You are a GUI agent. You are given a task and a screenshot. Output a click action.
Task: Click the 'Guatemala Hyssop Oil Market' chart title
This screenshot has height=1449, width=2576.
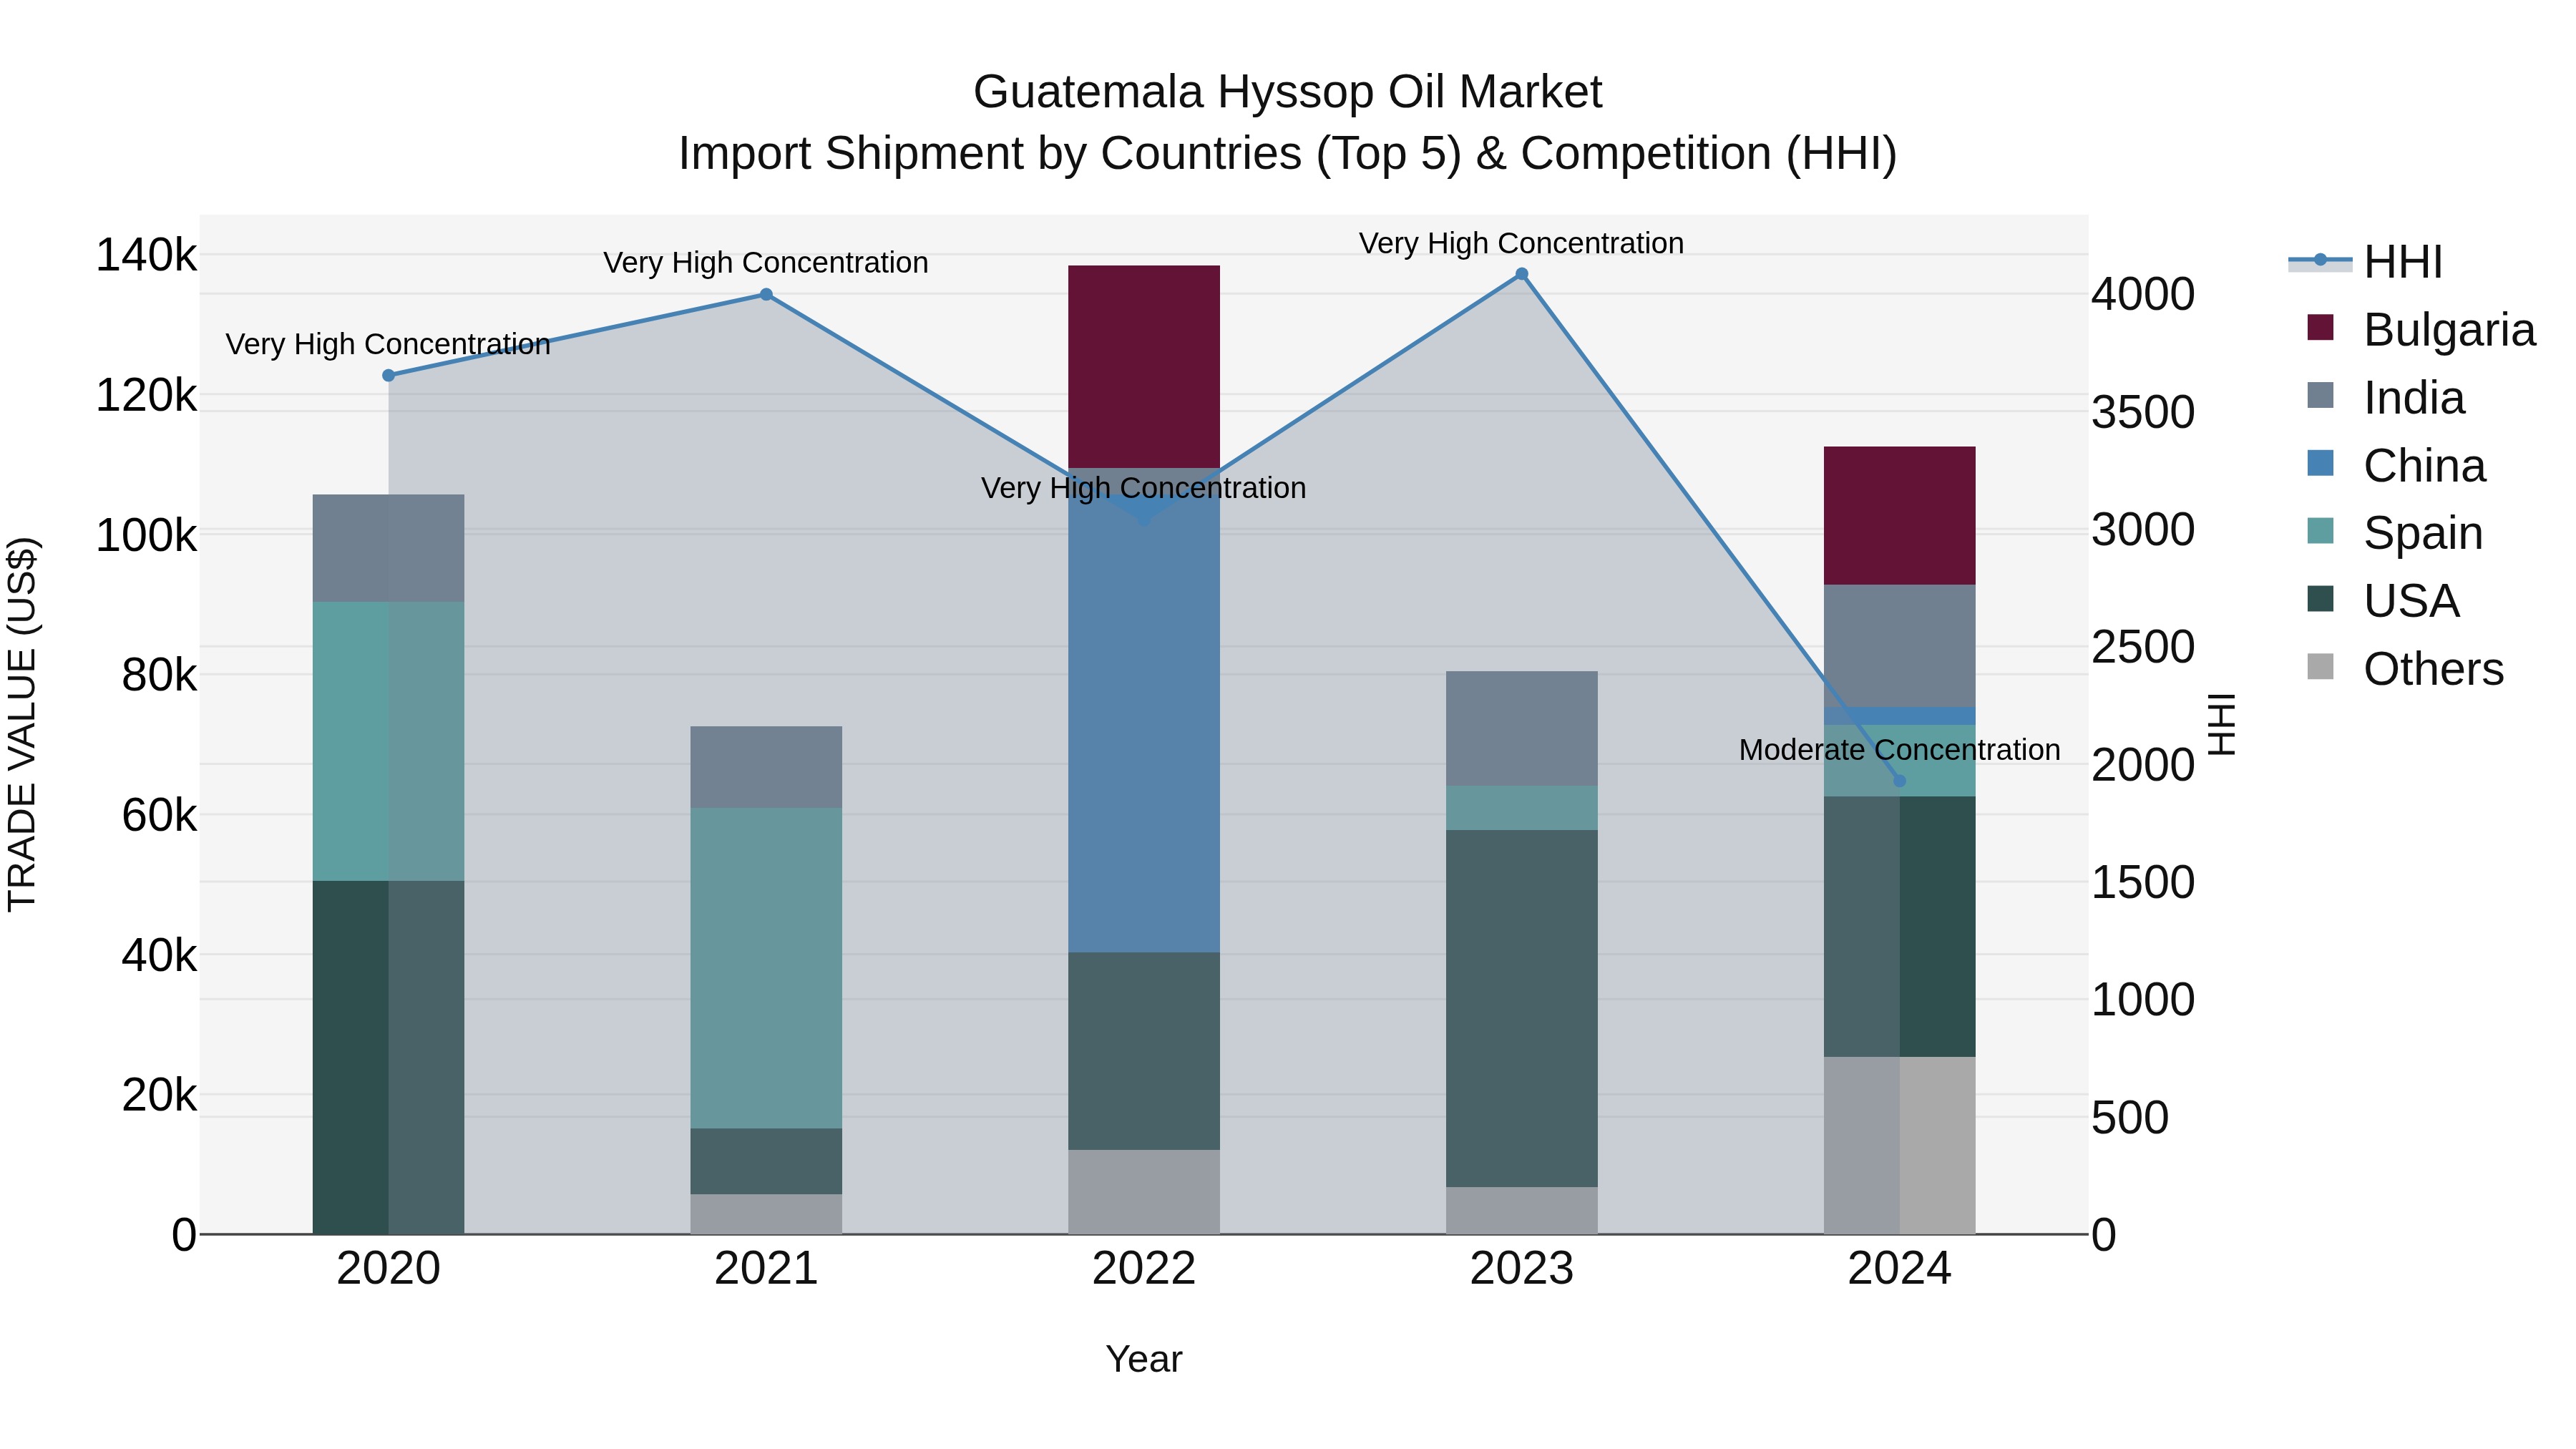click(x=1288, y=92)
